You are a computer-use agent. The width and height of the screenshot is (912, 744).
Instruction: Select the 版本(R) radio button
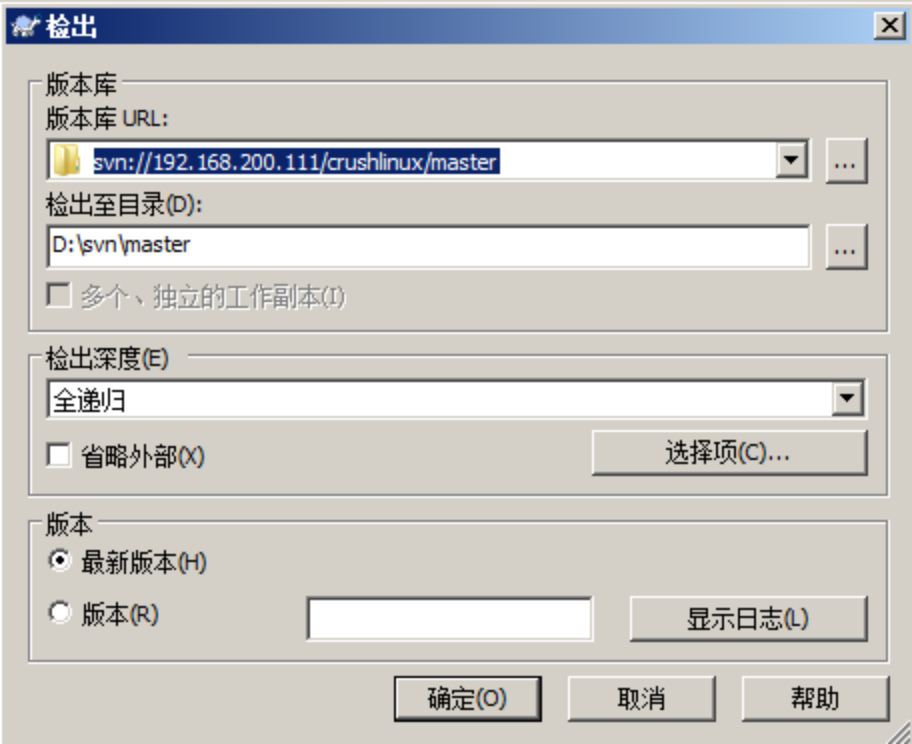pyautogui.click(x=59, y=613)
